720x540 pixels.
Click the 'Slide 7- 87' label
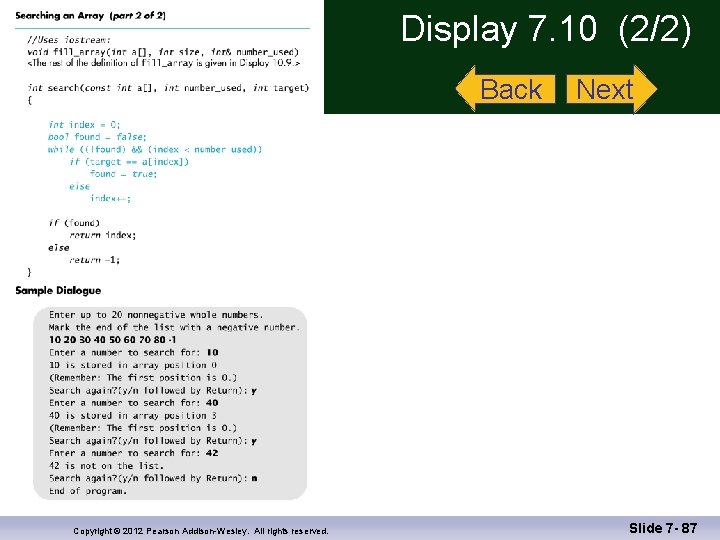click(663, 528)
